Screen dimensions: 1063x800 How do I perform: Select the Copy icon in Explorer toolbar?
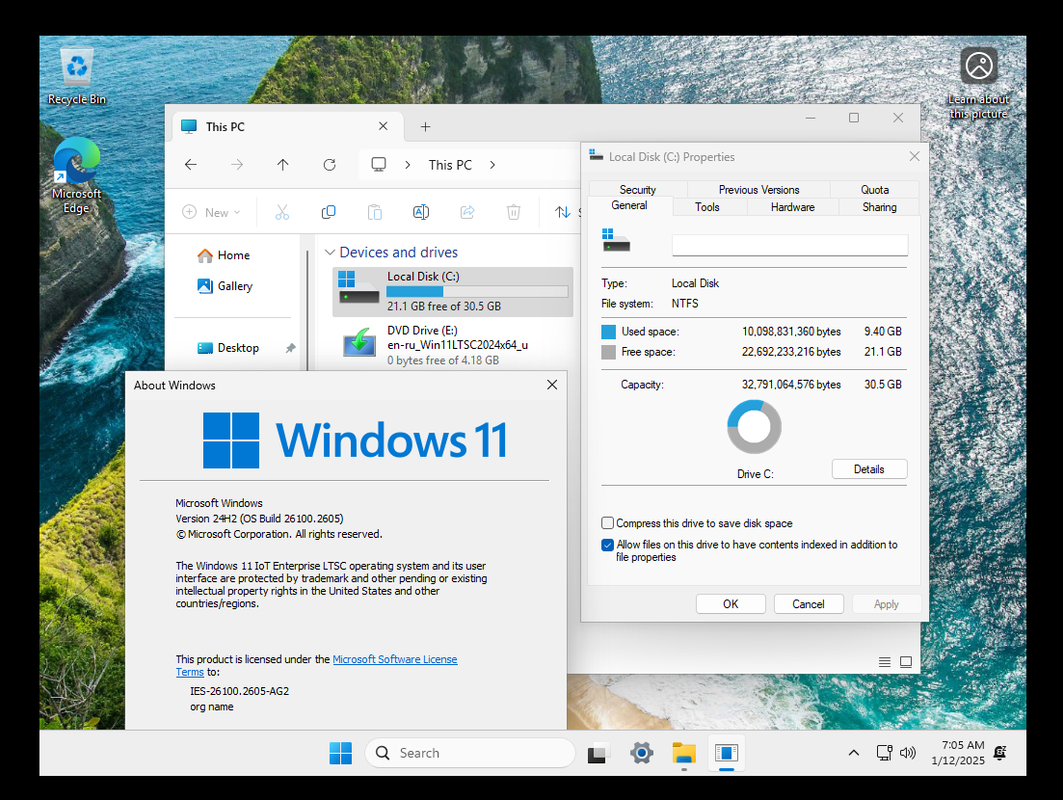tap(328, 212)
